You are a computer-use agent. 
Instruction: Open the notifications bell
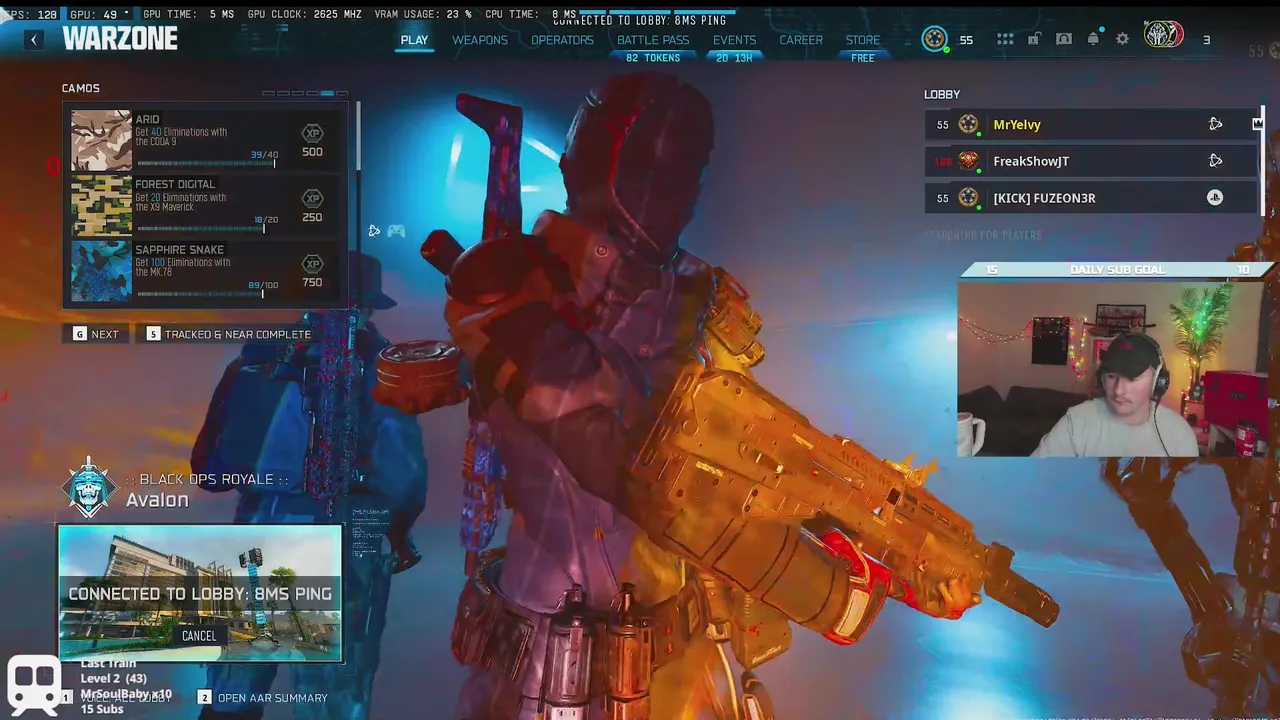1093,39
